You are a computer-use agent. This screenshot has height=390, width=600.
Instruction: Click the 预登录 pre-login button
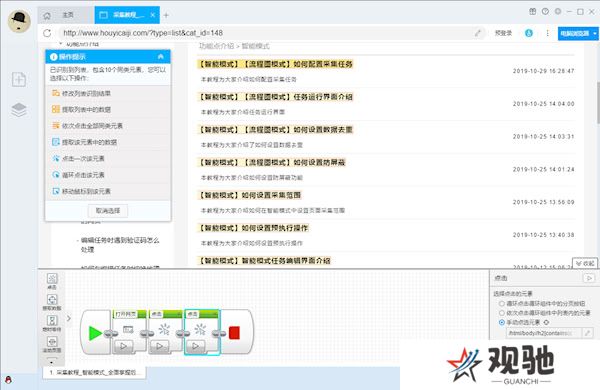(x=503, y=33)
